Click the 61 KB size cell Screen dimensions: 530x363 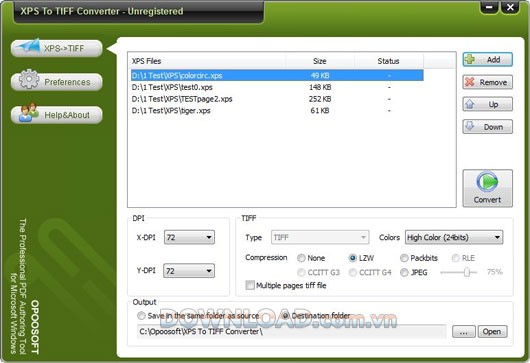(x=320, y=111)
